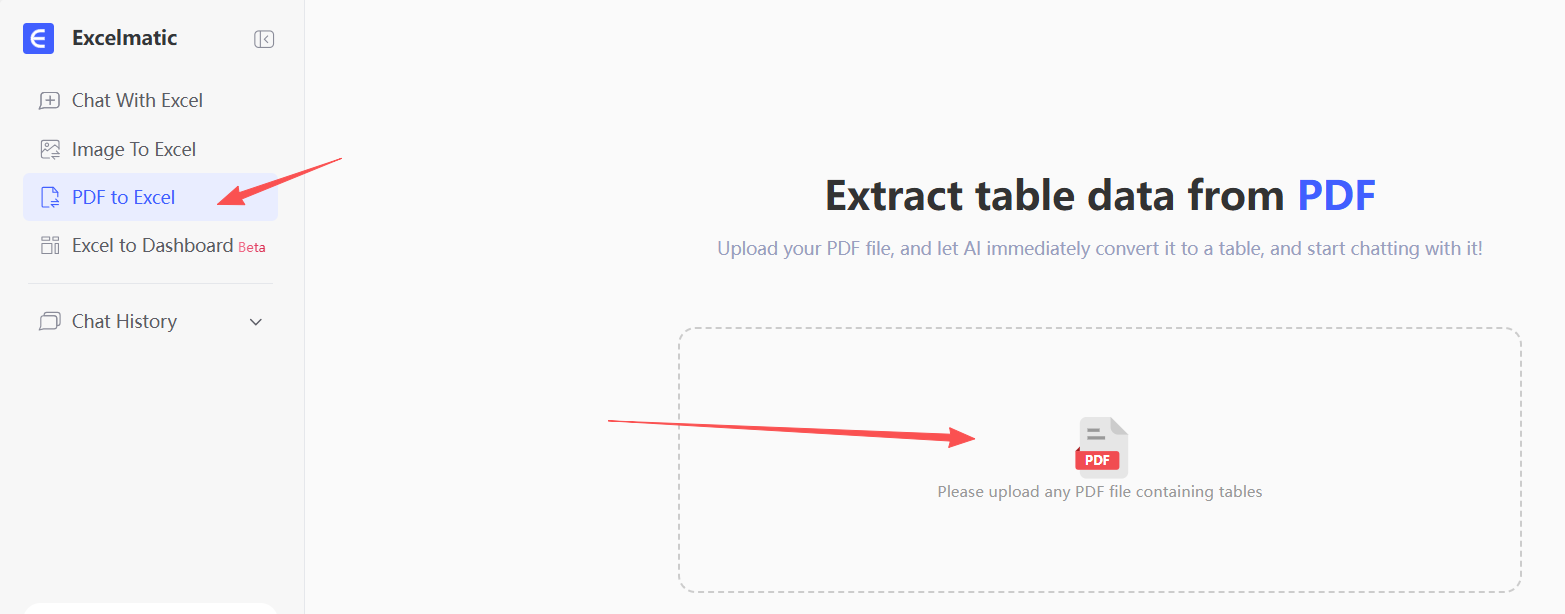Click the PDF to Excel file icon
1565x614 pixels.
(x=49, y=198)
